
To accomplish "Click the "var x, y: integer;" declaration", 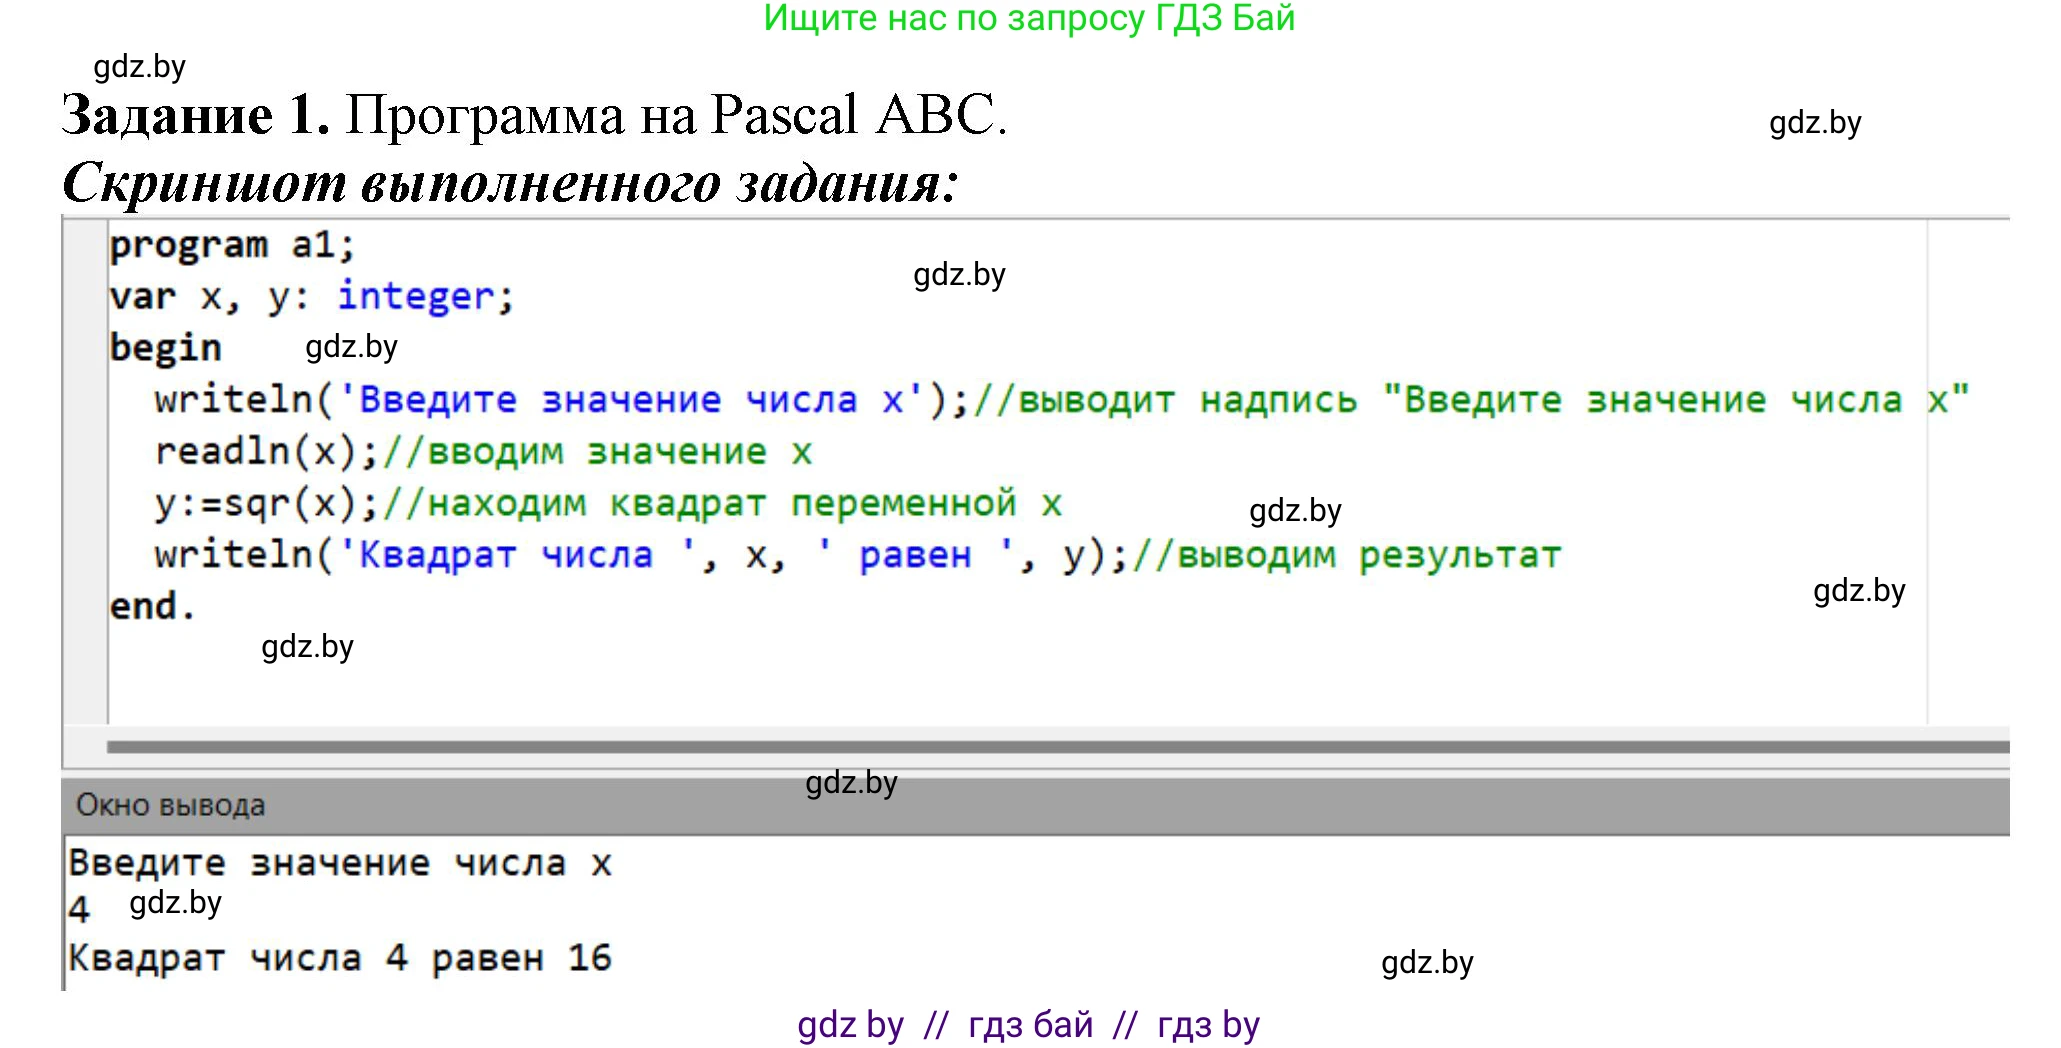I will (310, 295).
